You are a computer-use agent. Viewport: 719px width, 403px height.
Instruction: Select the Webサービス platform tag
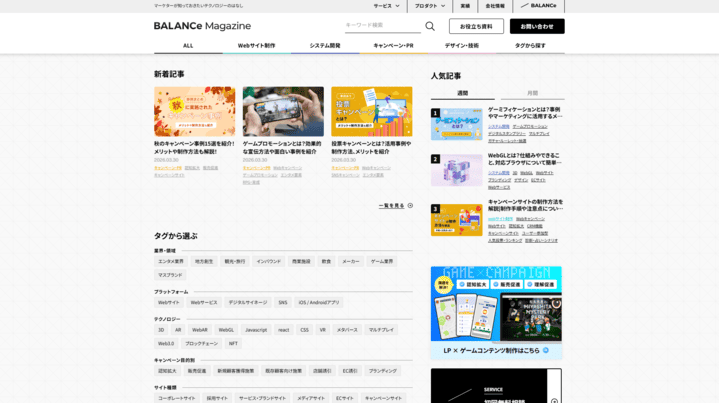coord(204,303)
